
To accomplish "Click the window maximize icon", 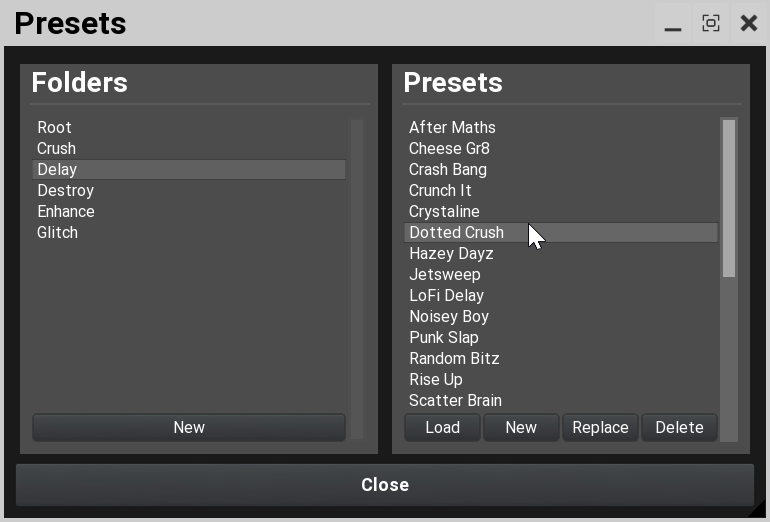I will tap(711, 23).
